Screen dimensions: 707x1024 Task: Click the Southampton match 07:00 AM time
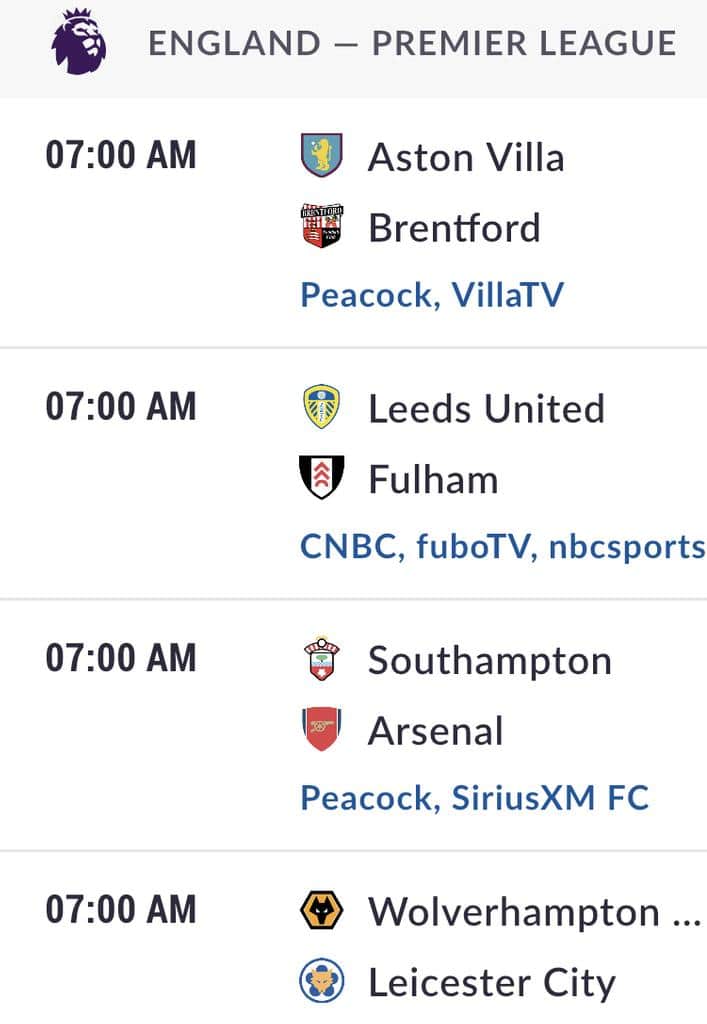click(121, 658)
